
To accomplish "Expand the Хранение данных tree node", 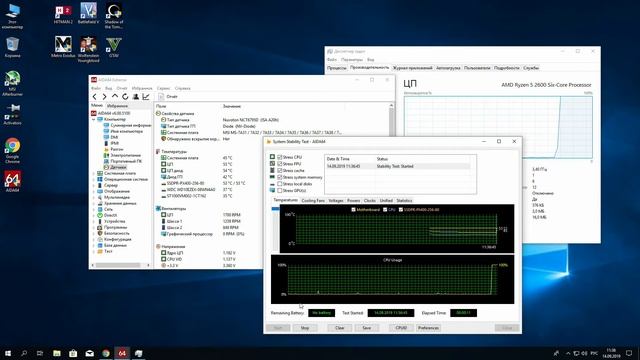I will pyautogui.click(x=93, y=203).
